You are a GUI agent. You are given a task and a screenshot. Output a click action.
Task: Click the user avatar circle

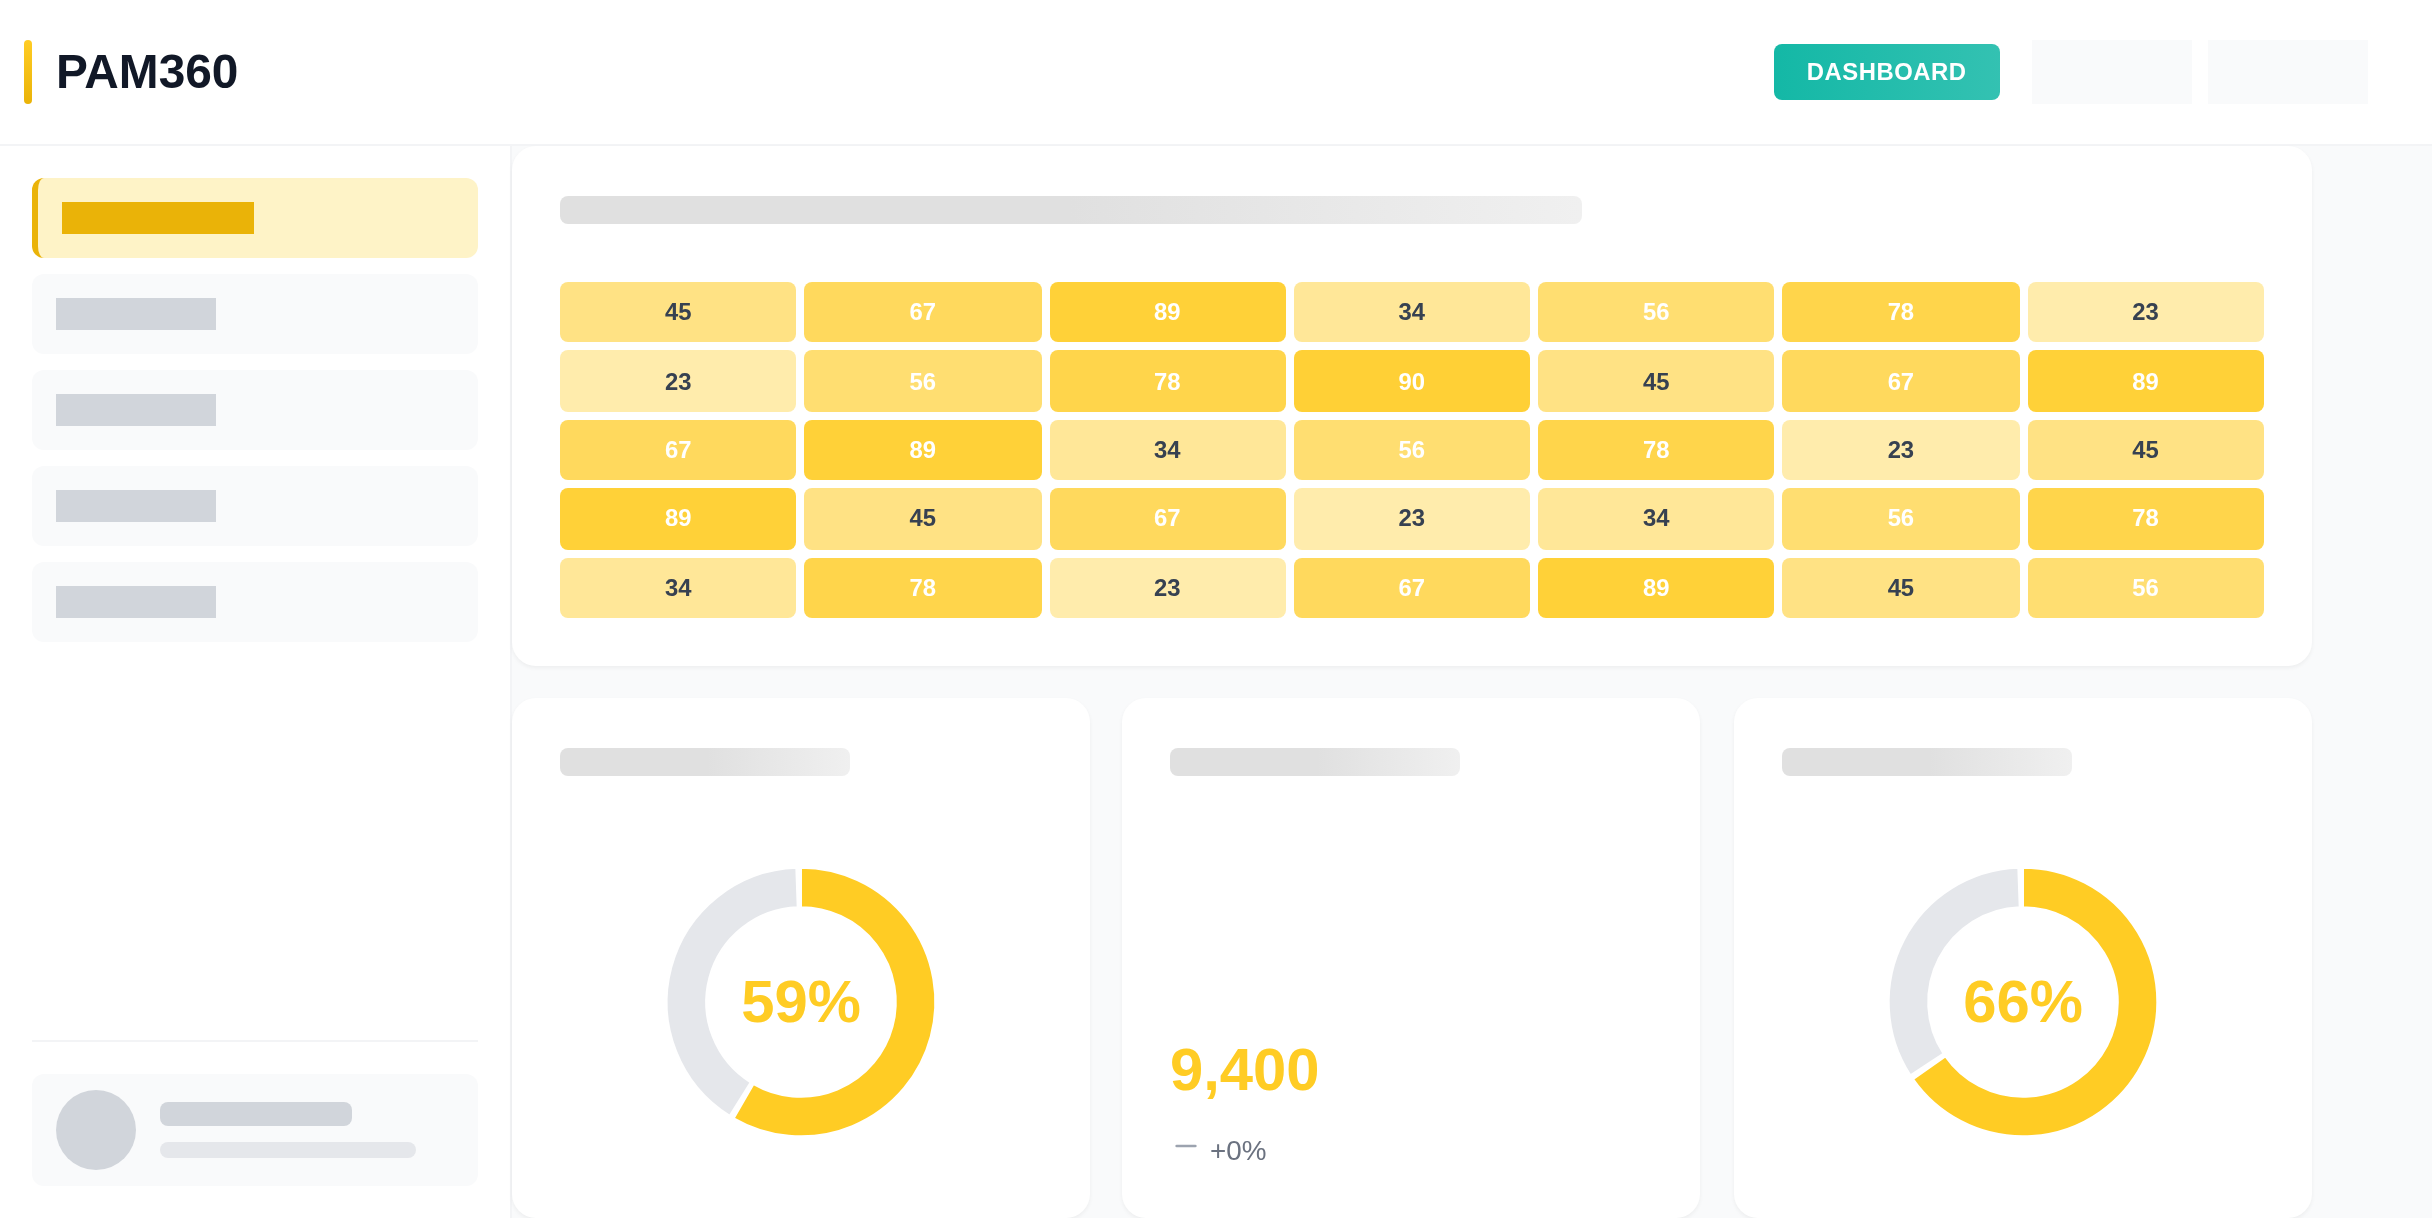click(96, 1130)
